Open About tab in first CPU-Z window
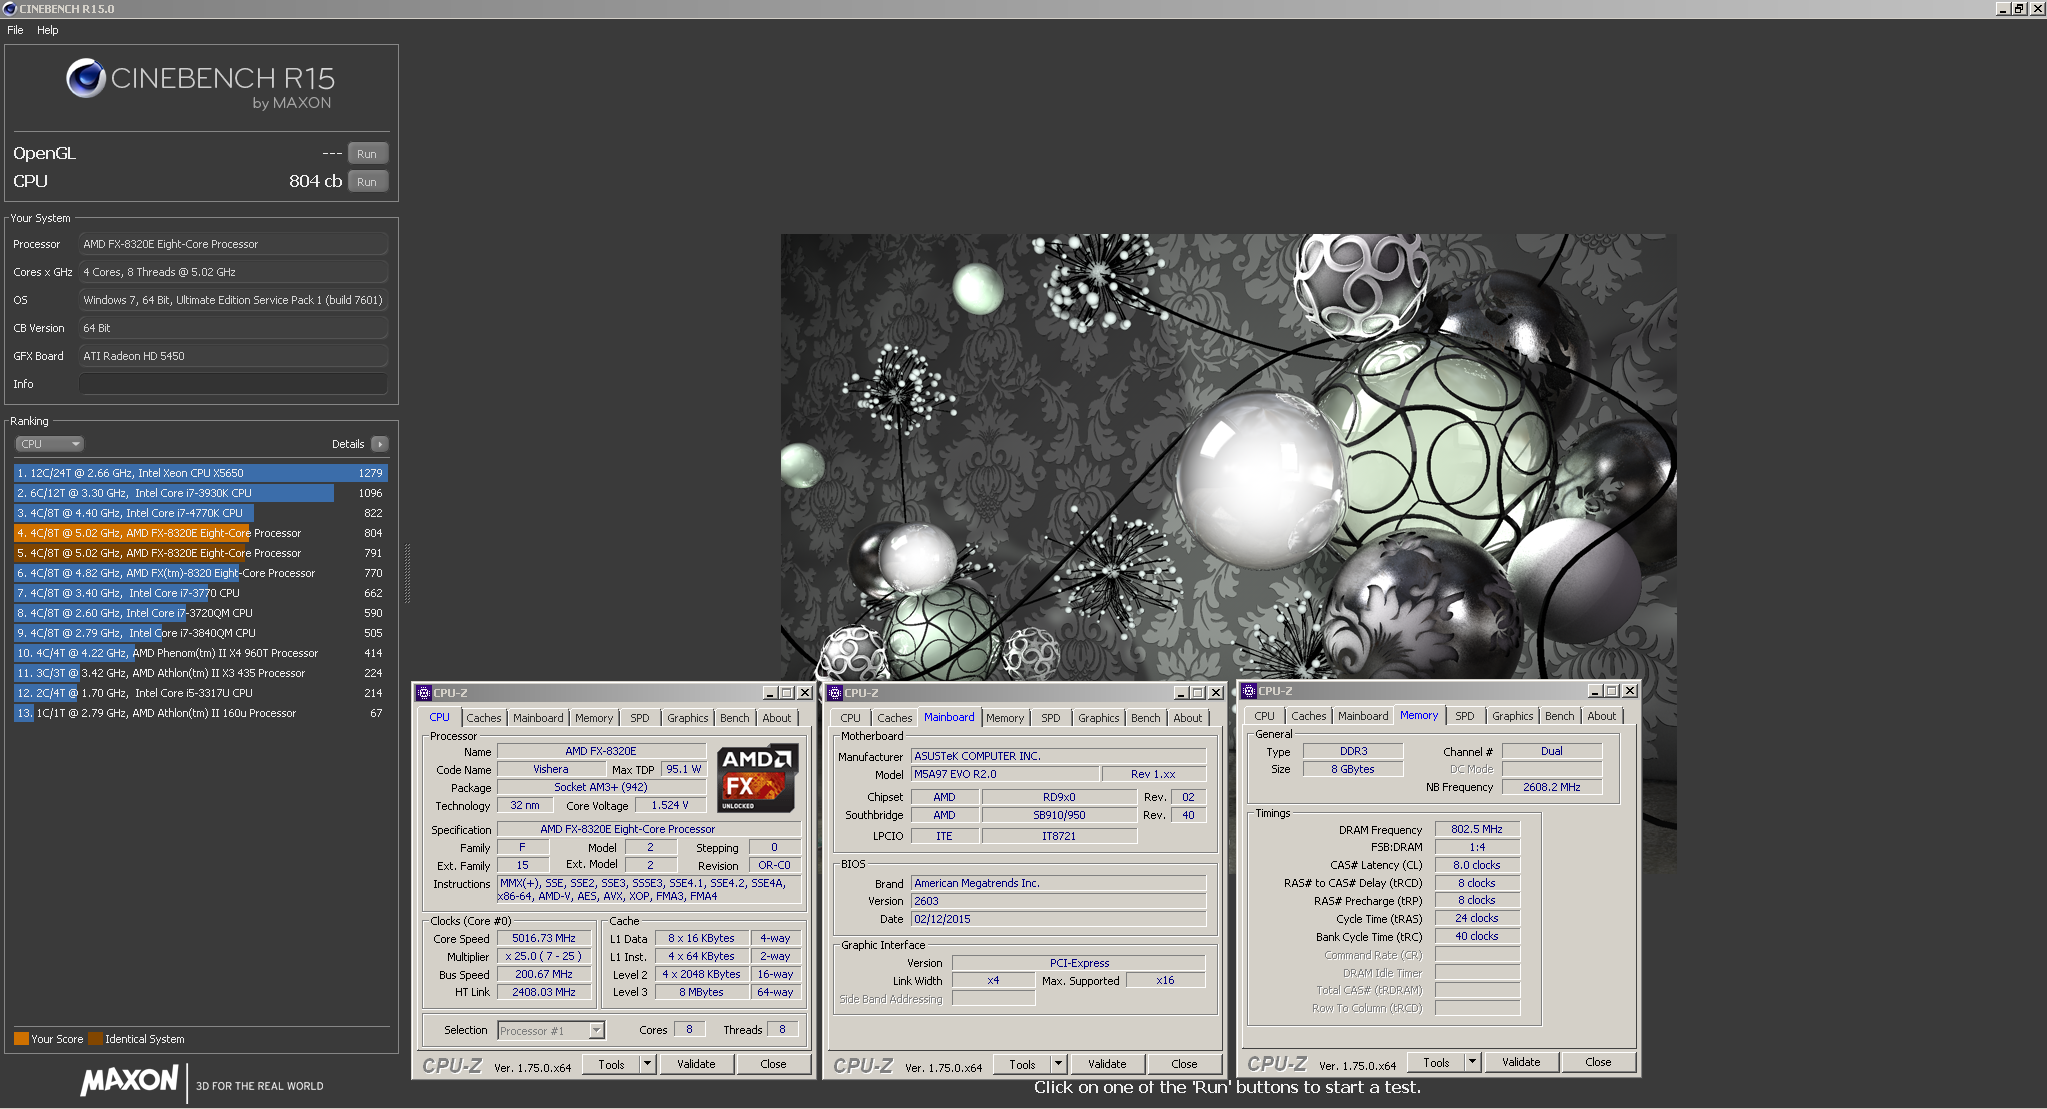The width and height of the screenshot is (2047, 1109). (x=777, y=718)
